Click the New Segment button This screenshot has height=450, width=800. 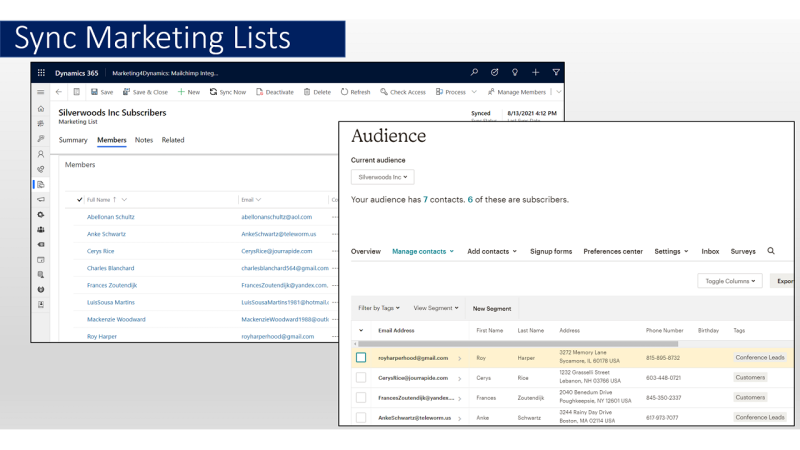492,309
